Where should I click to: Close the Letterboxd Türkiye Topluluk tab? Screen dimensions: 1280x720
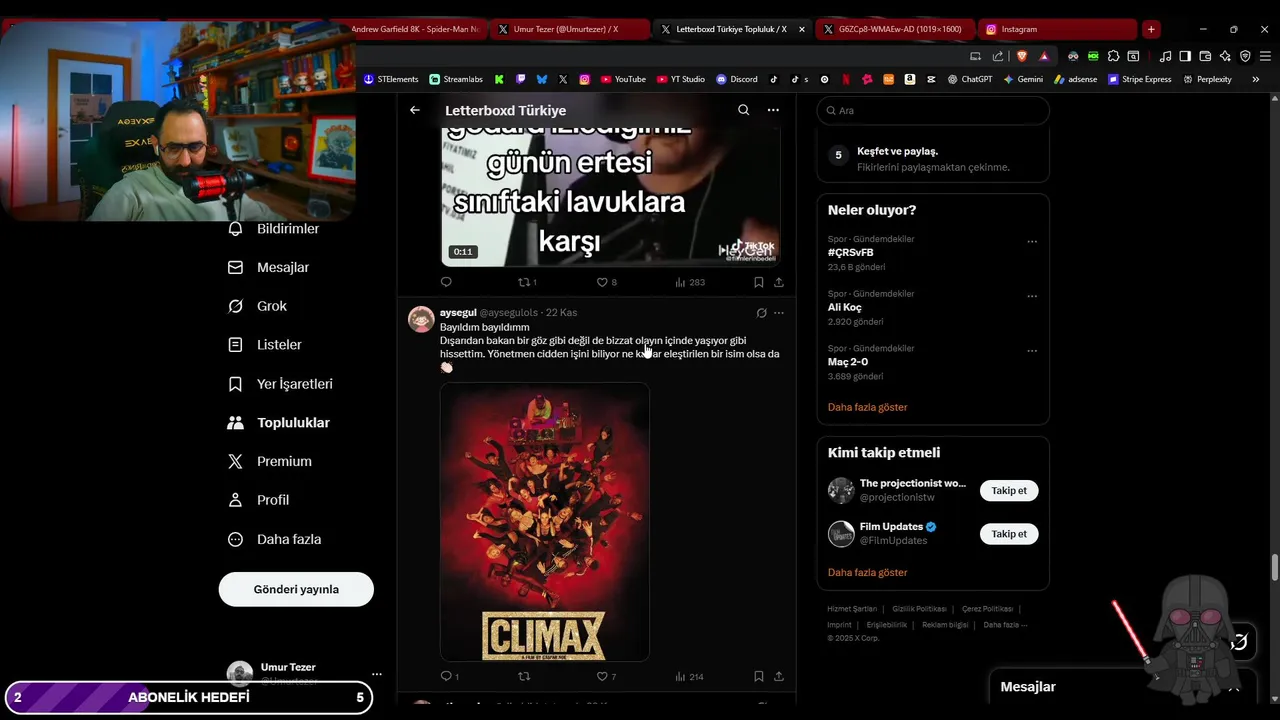(801, 29)
